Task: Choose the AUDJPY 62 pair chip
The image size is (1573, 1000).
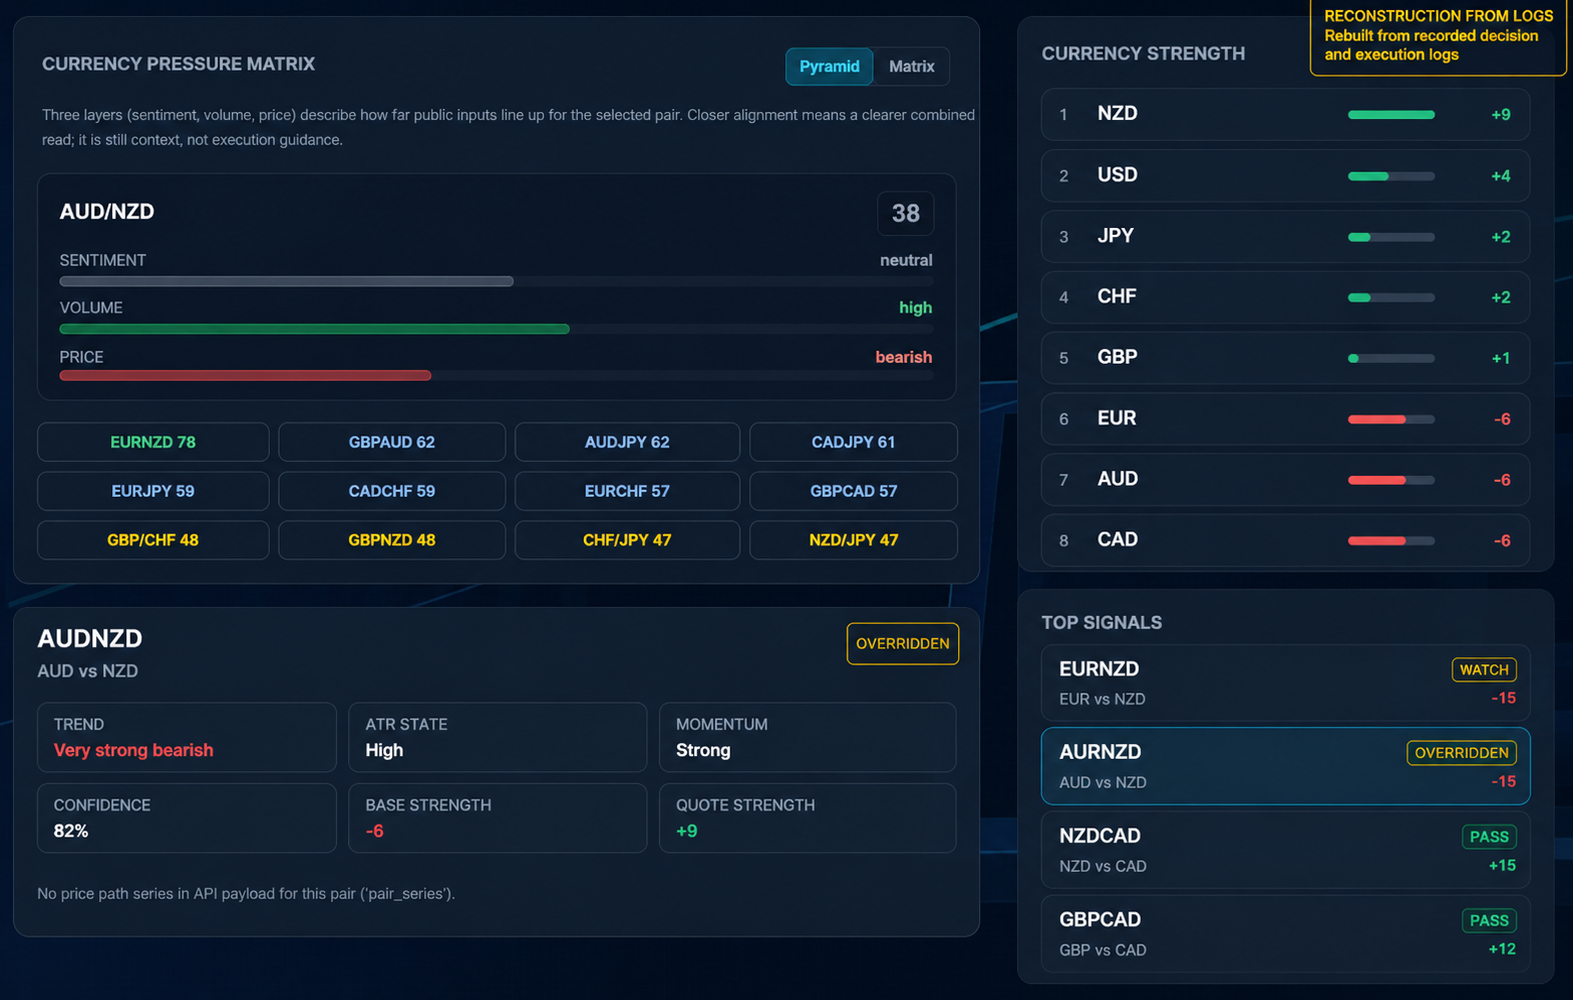Action: (x=627, y=442)
